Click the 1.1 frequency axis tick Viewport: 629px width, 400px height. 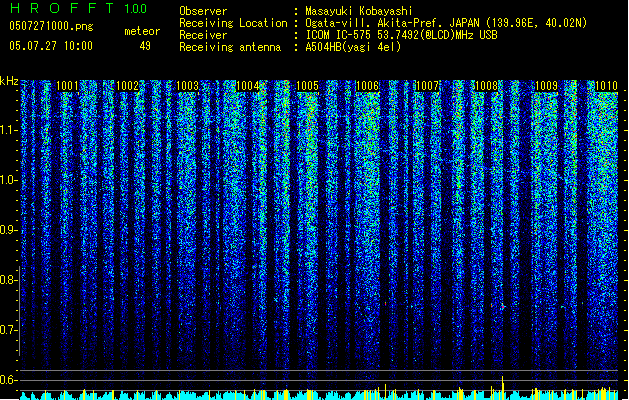pyautogui.click(x=8, y=130)
